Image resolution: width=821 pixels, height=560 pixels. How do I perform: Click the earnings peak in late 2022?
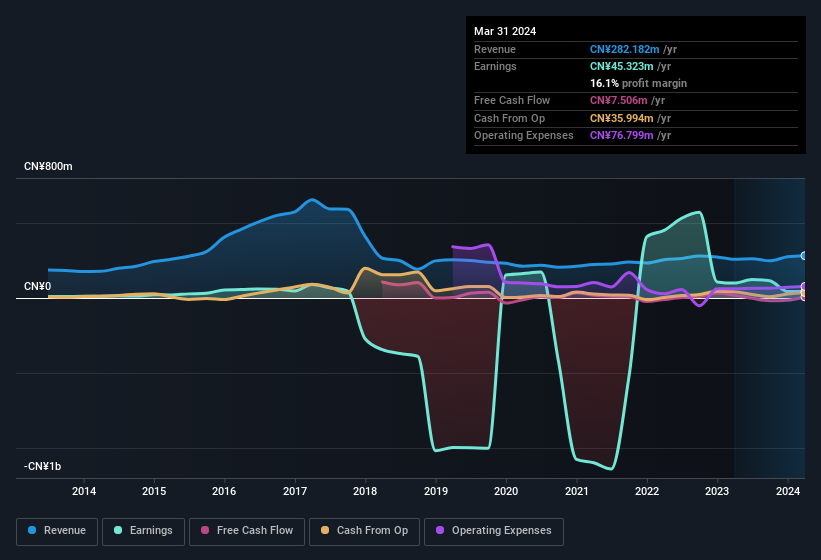(x=698, y=212)
